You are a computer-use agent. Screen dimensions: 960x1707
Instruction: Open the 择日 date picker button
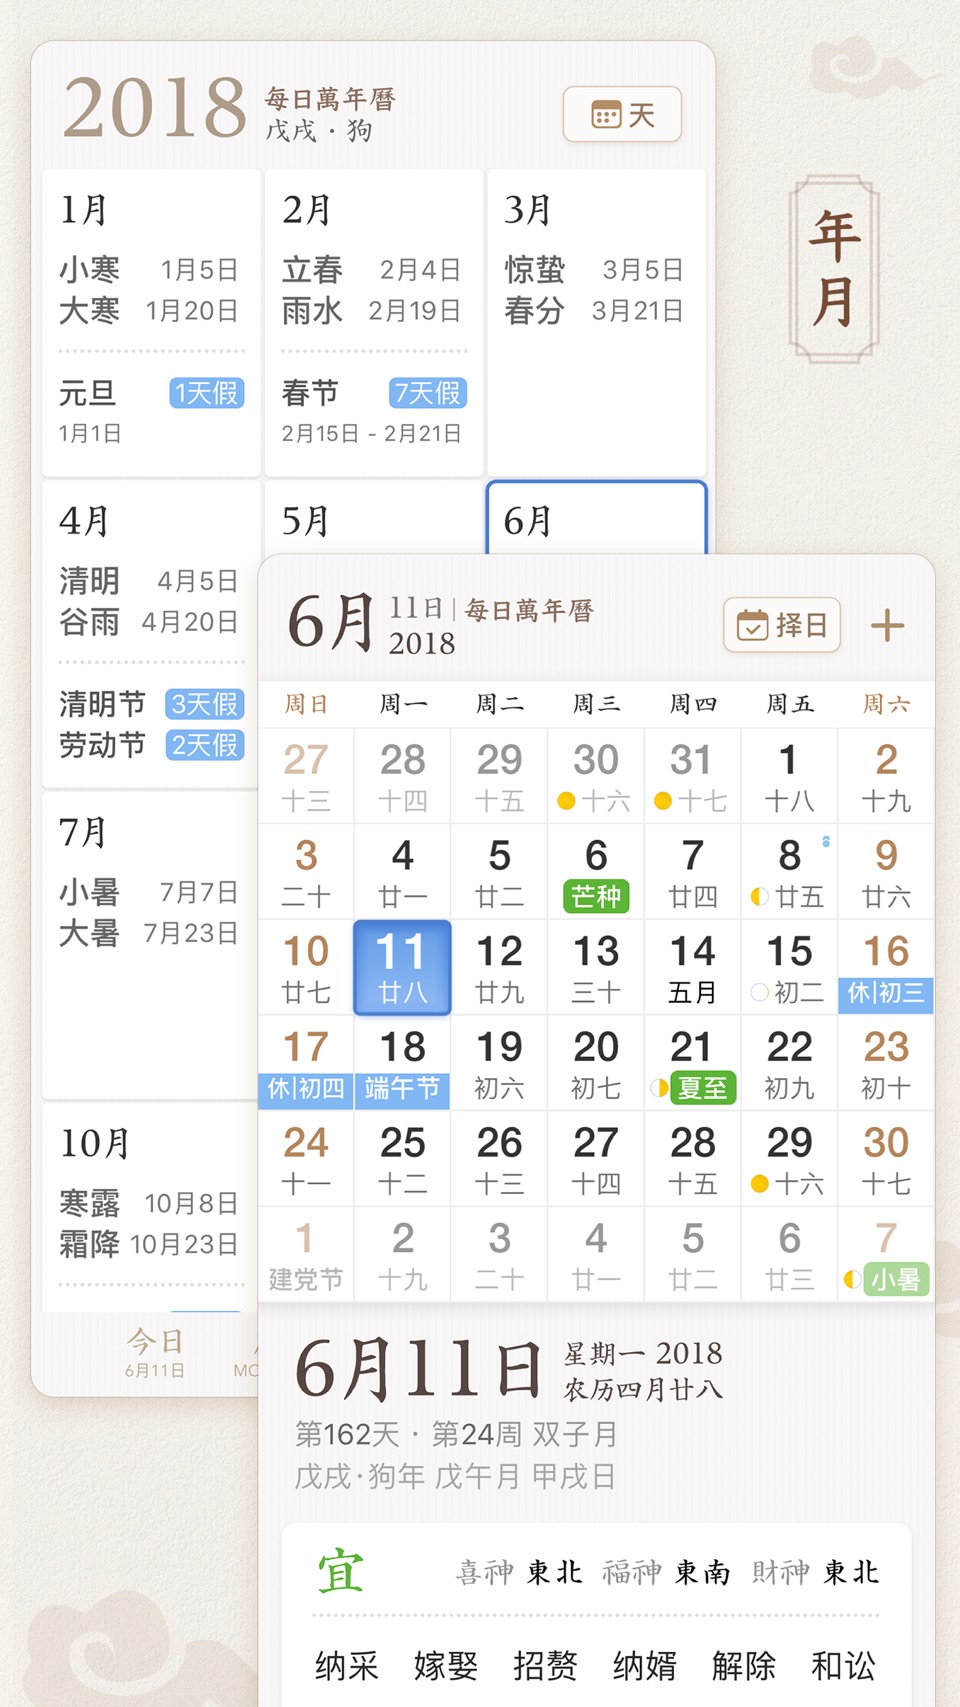(782, 625)
